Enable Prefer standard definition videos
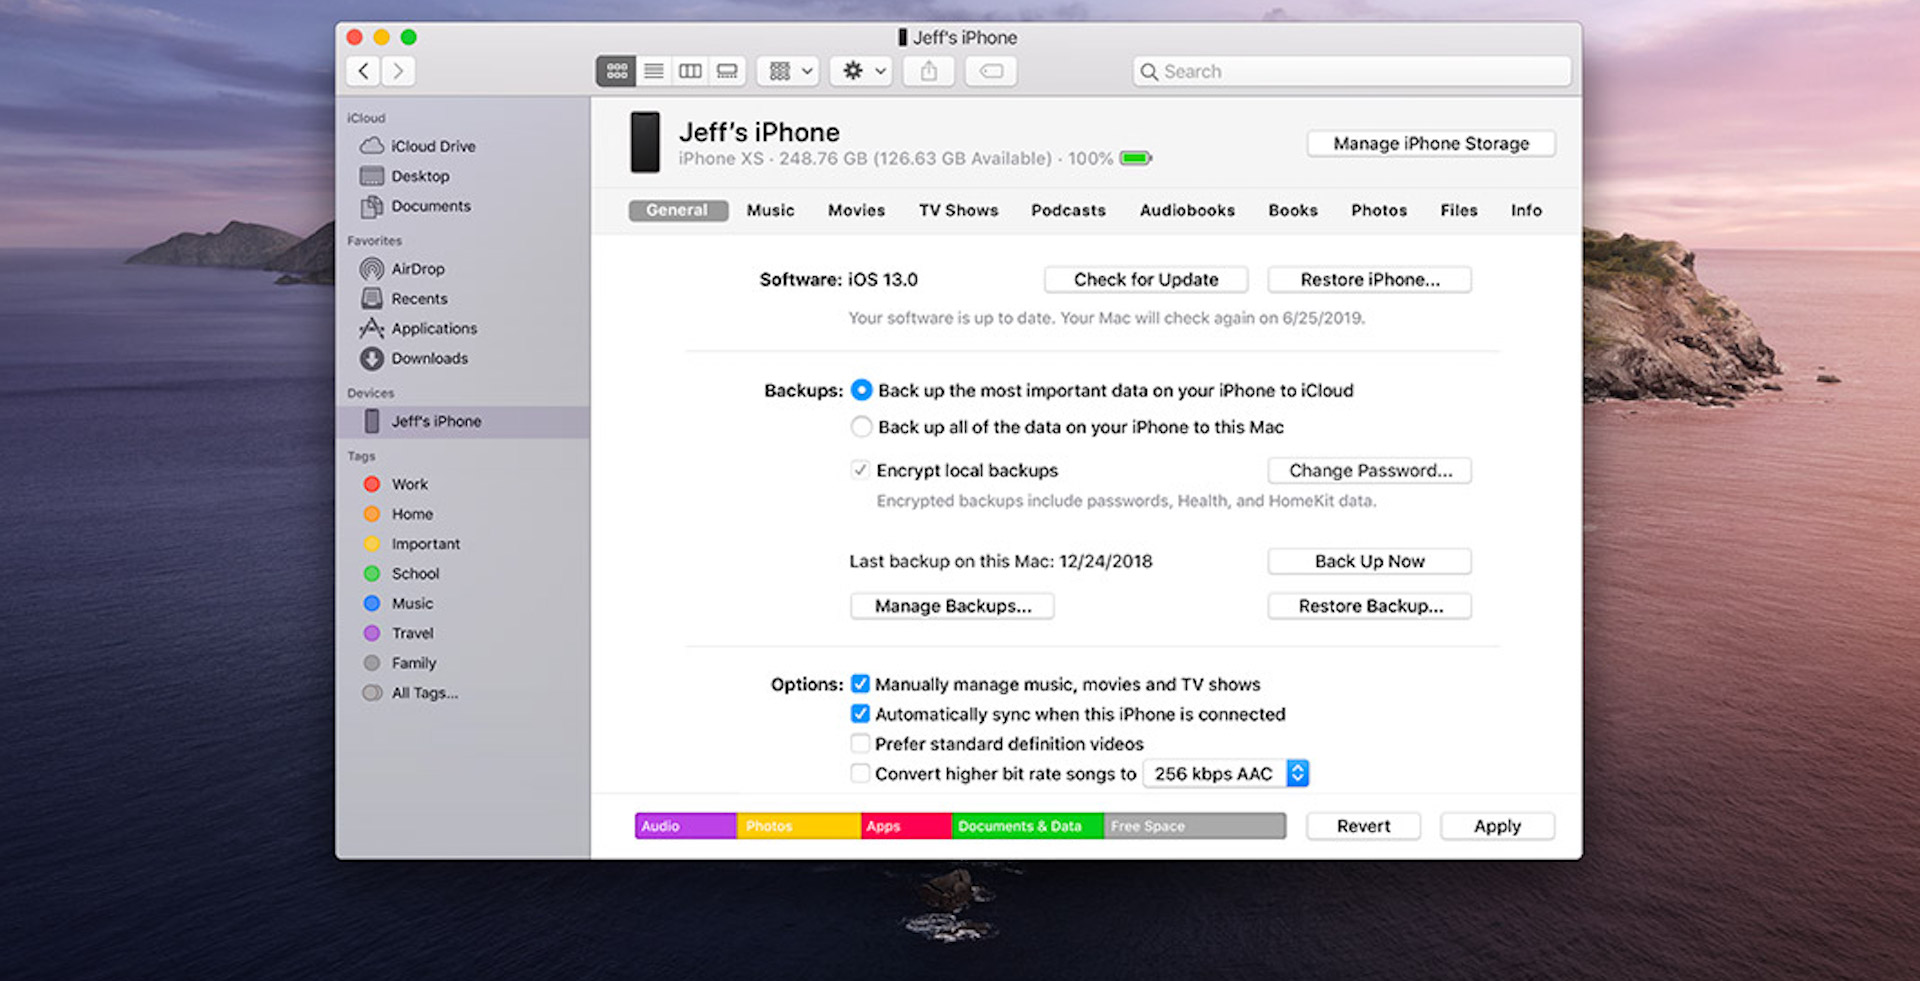 tap(860, 744)
